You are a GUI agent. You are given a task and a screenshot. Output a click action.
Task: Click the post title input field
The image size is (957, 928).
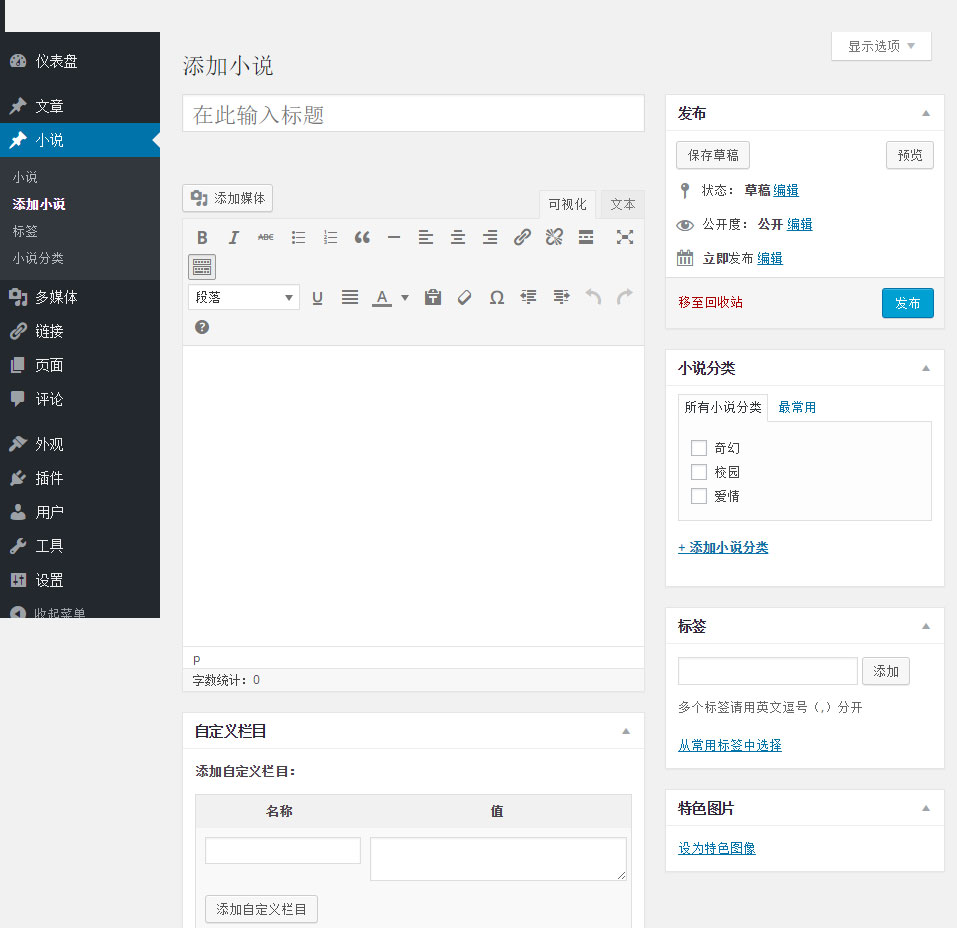pyautogui.click(x=412, y=113)
